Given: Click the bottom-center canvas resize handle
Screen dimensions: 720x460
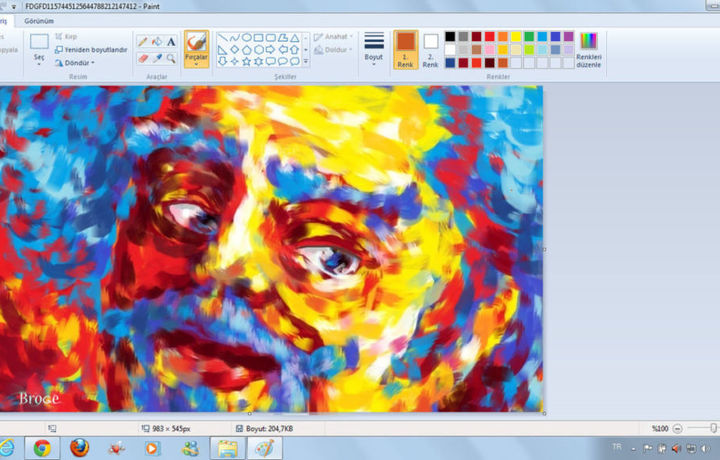Looking at the screenshot, I should 249,413.
